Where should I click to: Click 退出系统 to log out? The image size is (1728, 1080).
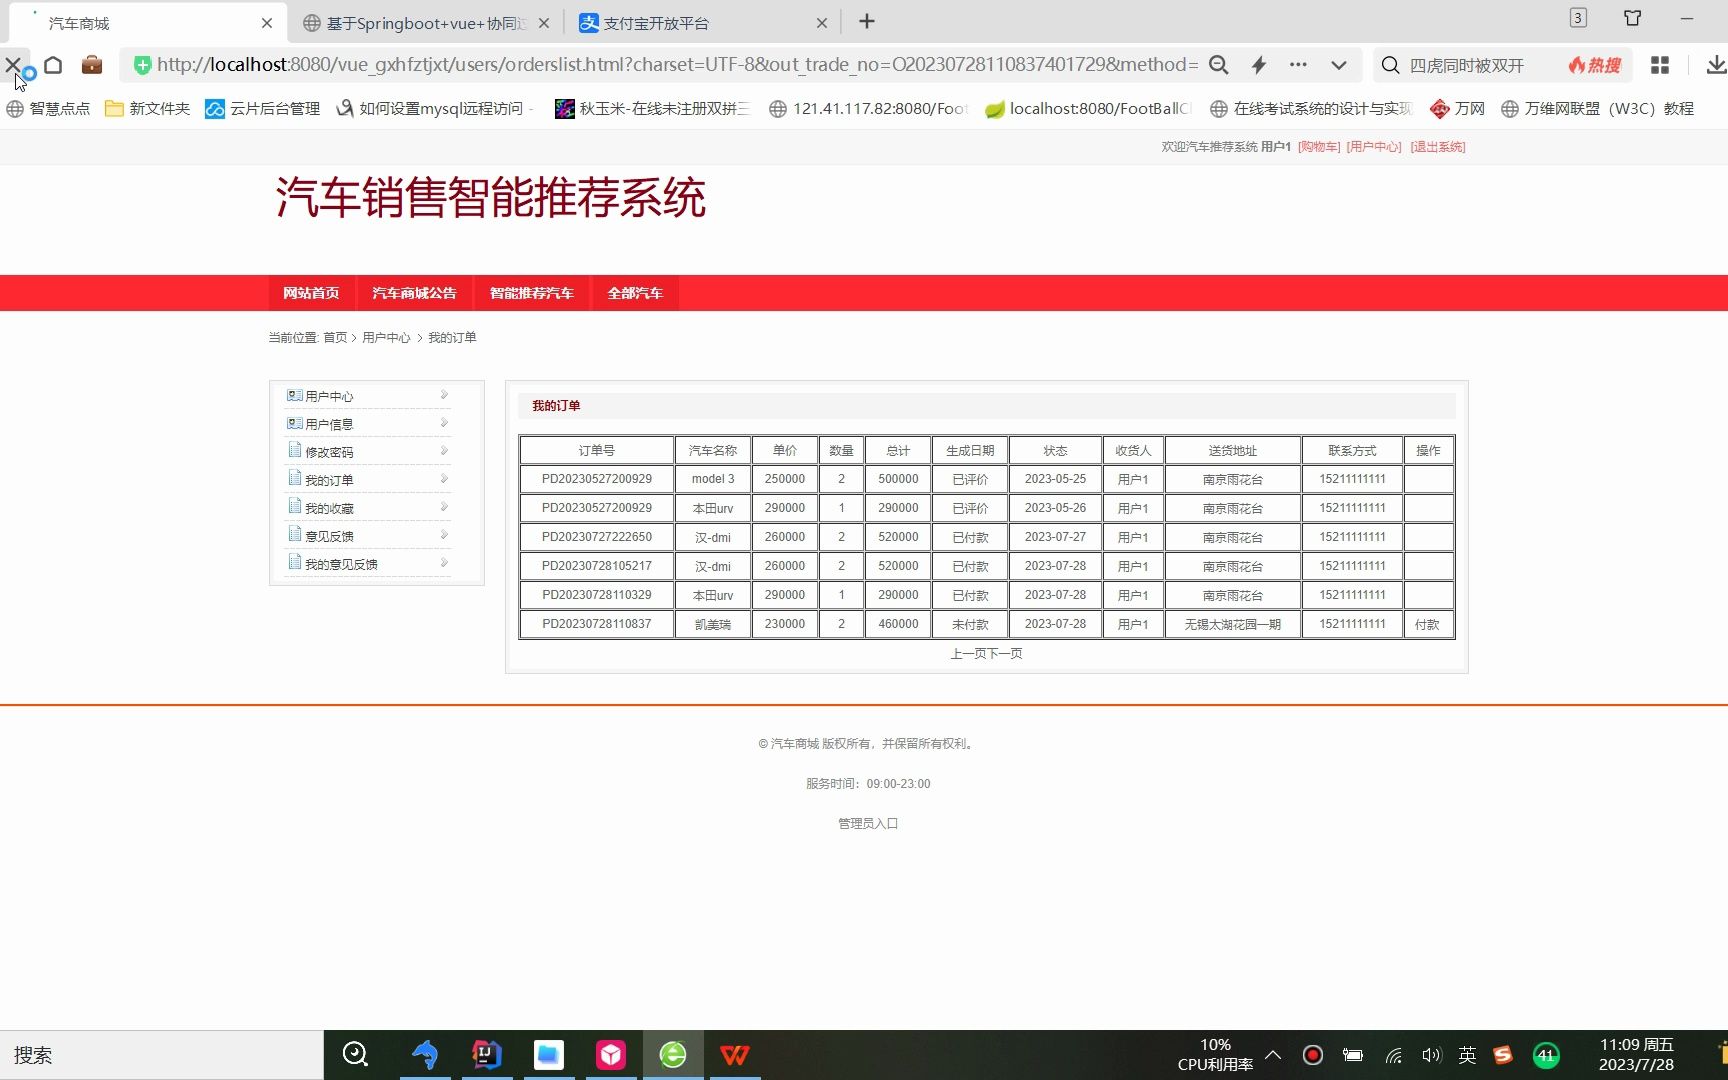[x=1438, y=147]
